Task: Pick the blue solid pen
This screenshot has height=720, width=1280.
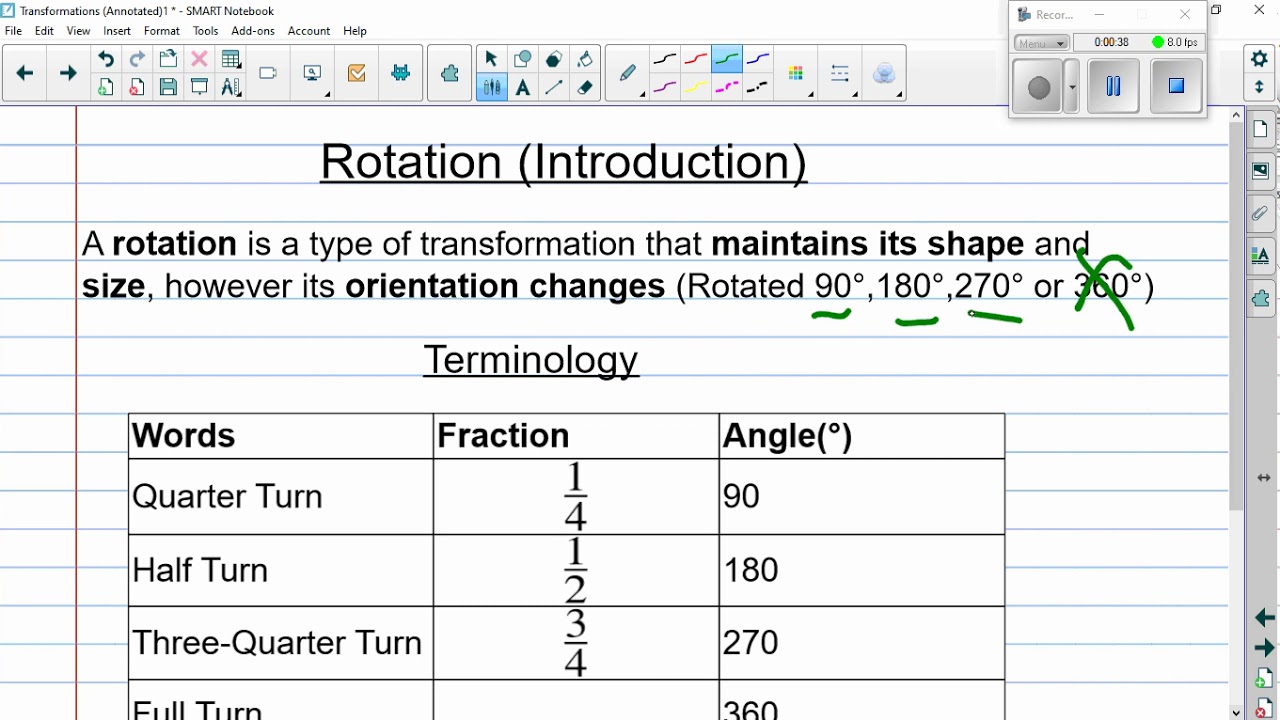Action: (758, 60)
